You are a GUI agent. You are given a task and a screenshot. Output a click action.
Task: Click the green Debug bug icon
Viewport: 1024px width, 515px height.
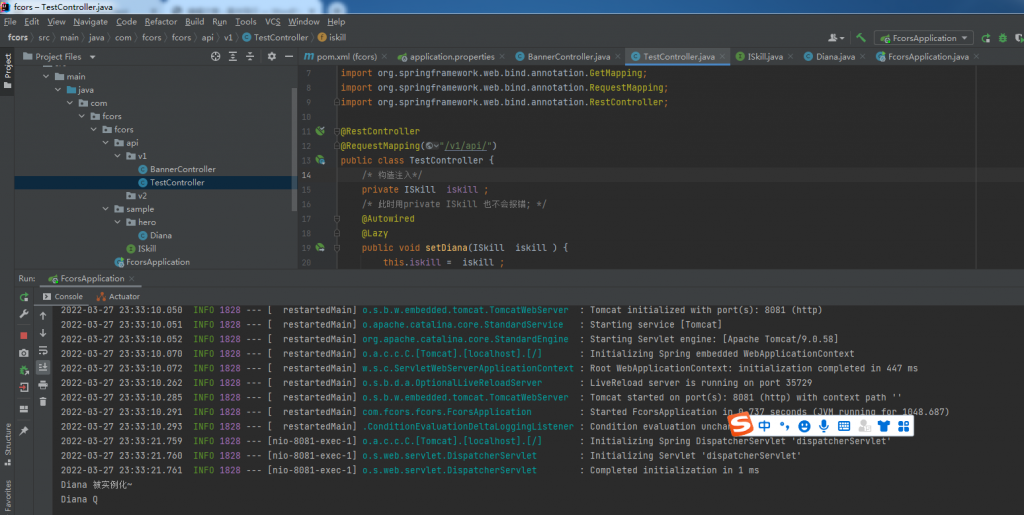[1002, 38]
